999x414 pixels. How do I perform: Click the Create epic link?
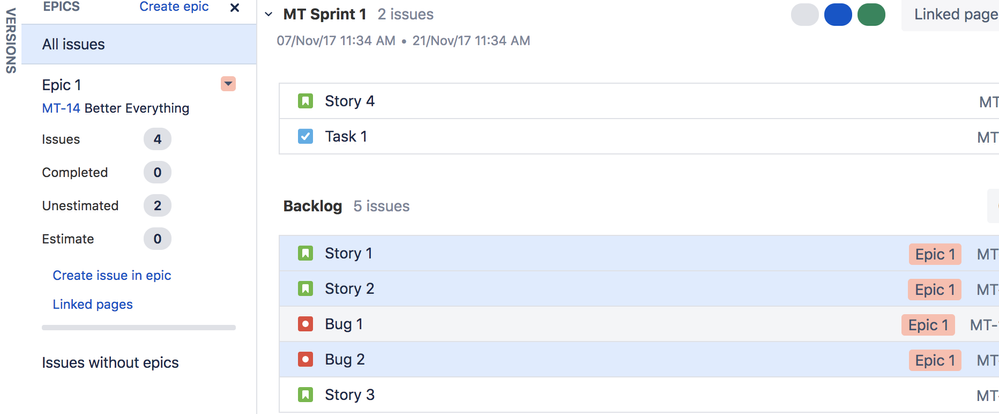pyautogui.click(x=174, y=7)
